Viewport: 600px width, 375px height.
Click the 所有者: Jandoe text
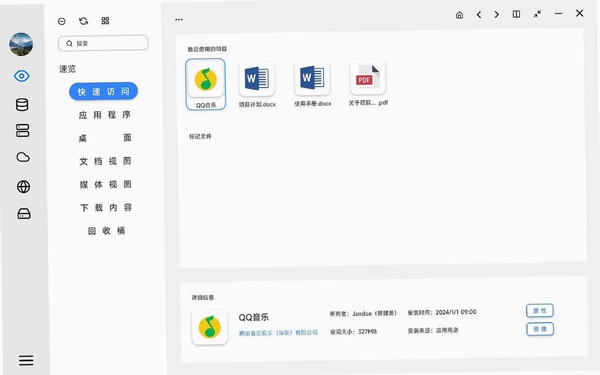click(x=363, y=313)
